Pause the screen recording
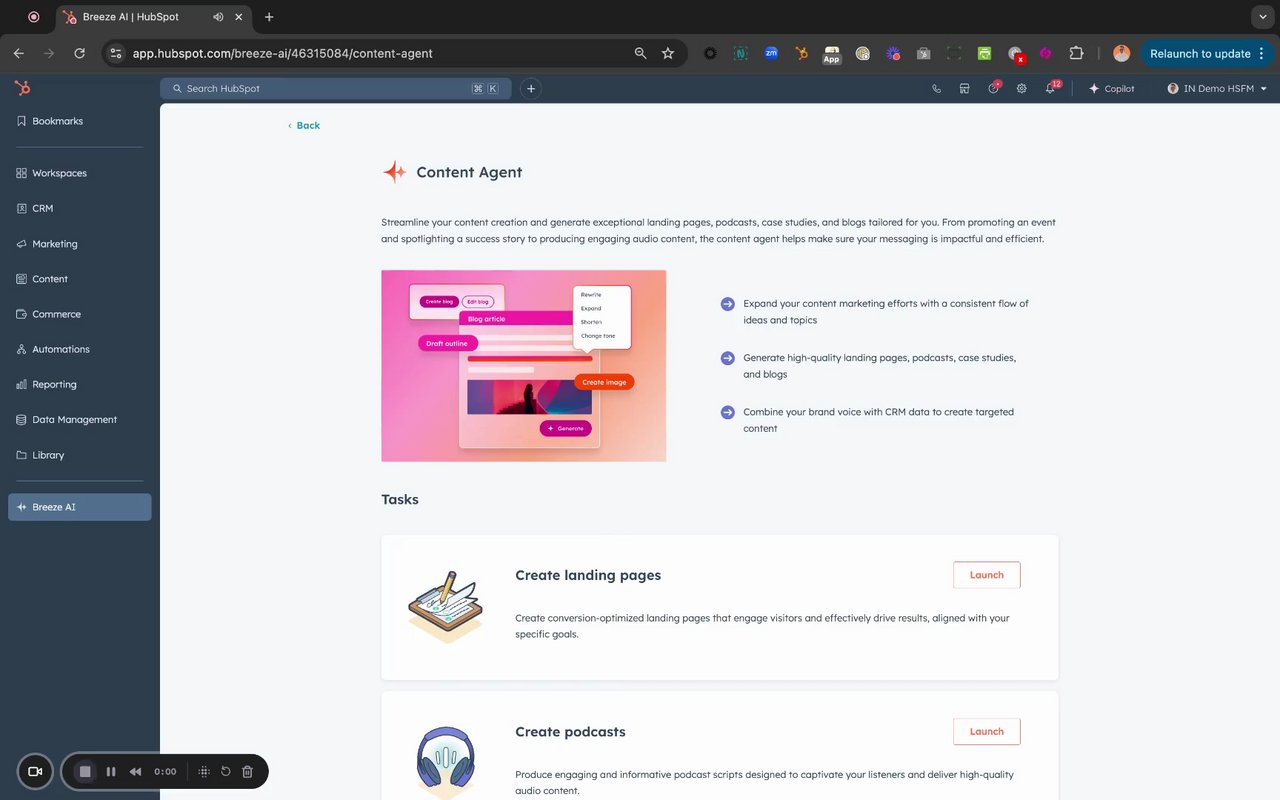Viewport: 1280px width, 800px height. click(111, 771)
